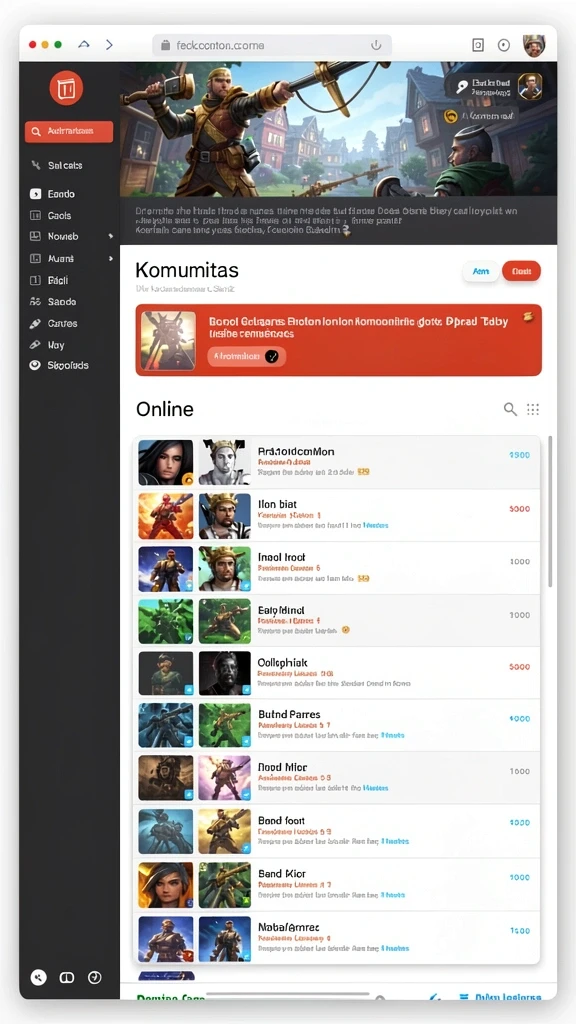The width and height of the screenshot is (576, 1024).
Task: Open the 'Band Kior' list entry
Action: point(336,885)
